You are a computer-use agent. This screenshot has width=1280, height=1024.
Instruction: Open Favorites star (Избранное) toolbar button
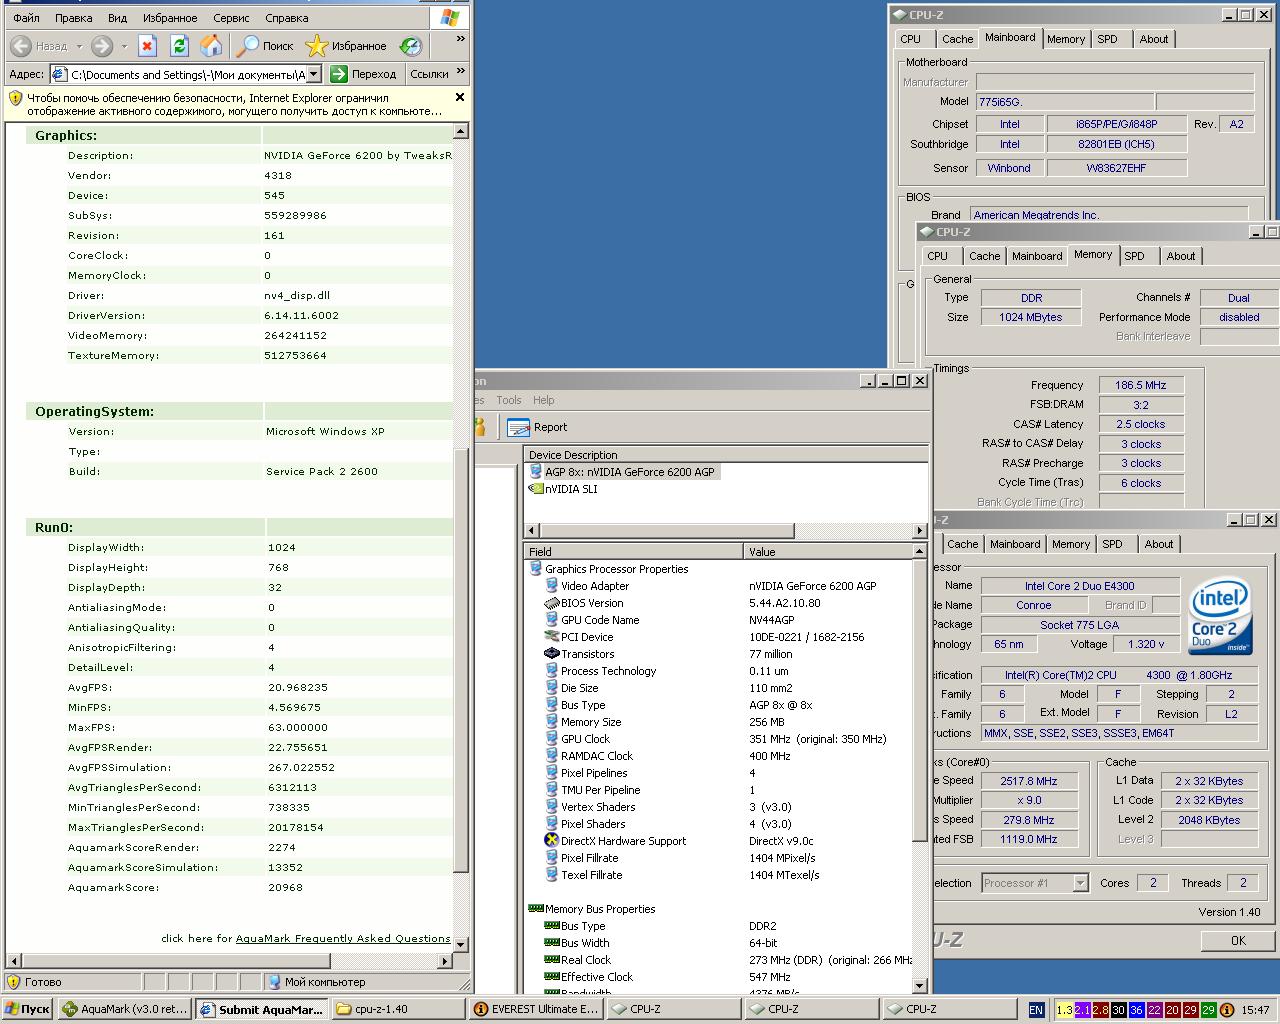point(346,46)
